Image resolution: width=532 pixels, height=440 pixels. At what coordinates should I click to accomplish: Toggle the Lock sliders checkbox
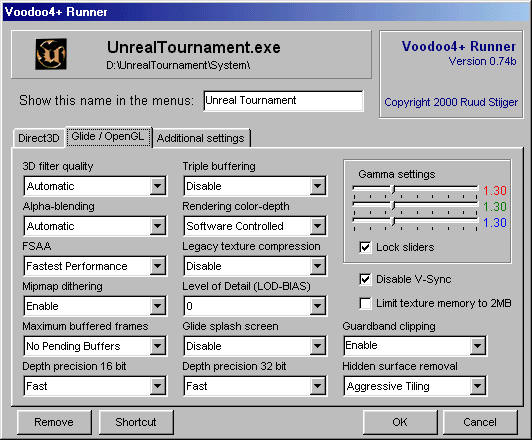click(365, 247)
